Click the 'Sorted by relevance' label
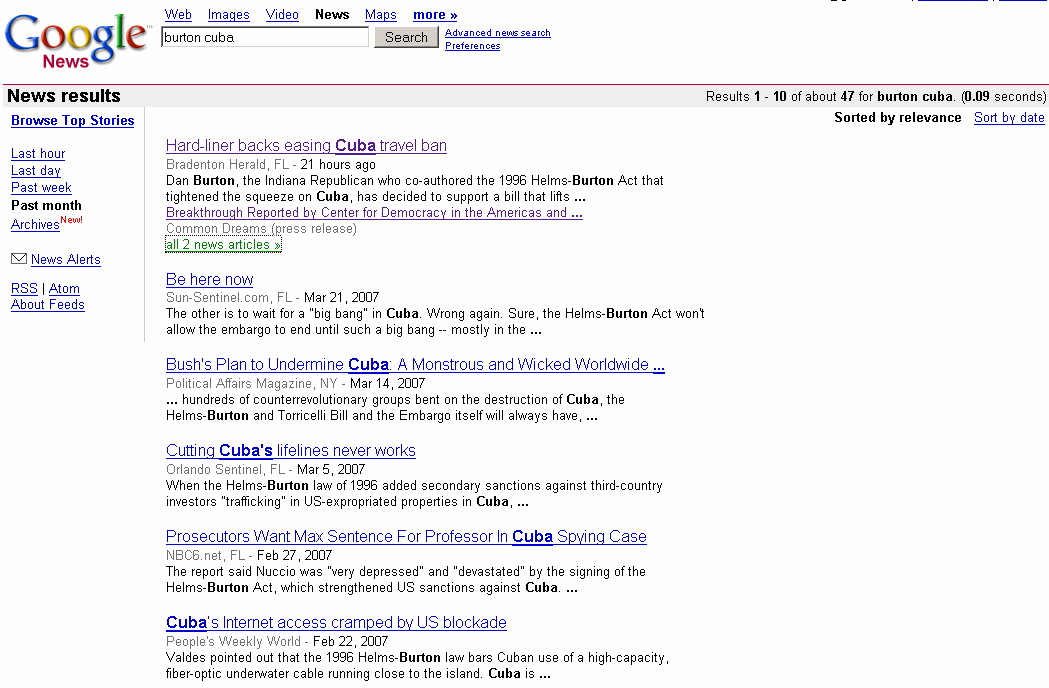 (897, 118)
